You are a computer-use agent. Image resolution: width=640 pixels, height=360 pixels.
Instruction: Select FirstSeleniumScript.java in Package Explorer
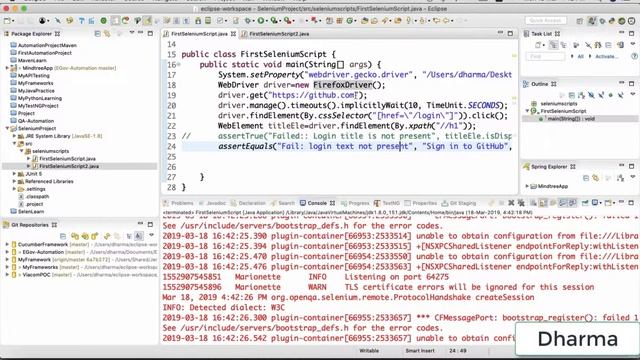click(67, 158)
